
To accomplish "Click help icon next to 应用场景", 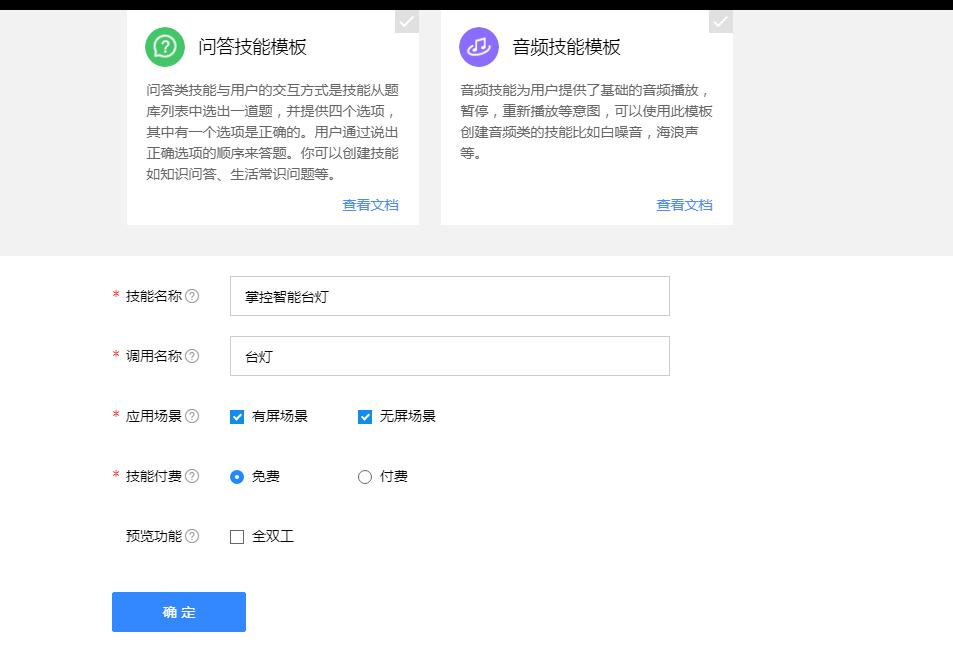I will [192, 416].
